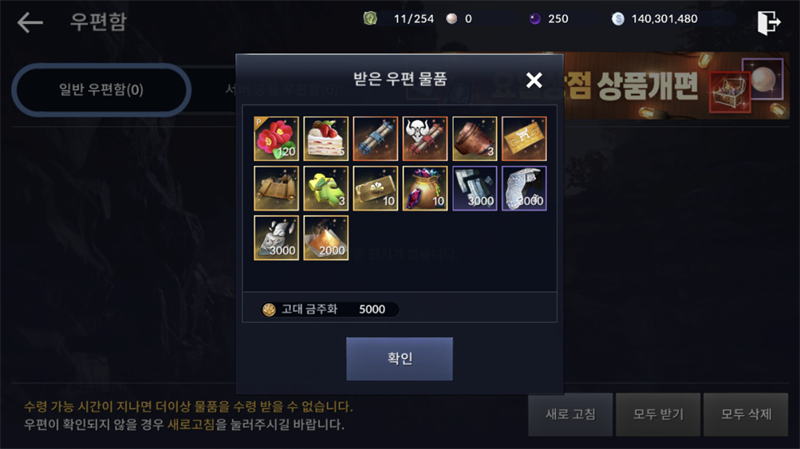Switch to the 일반 우편함(0) tab
The image size is (800, 449).
[x=101, y=90]
